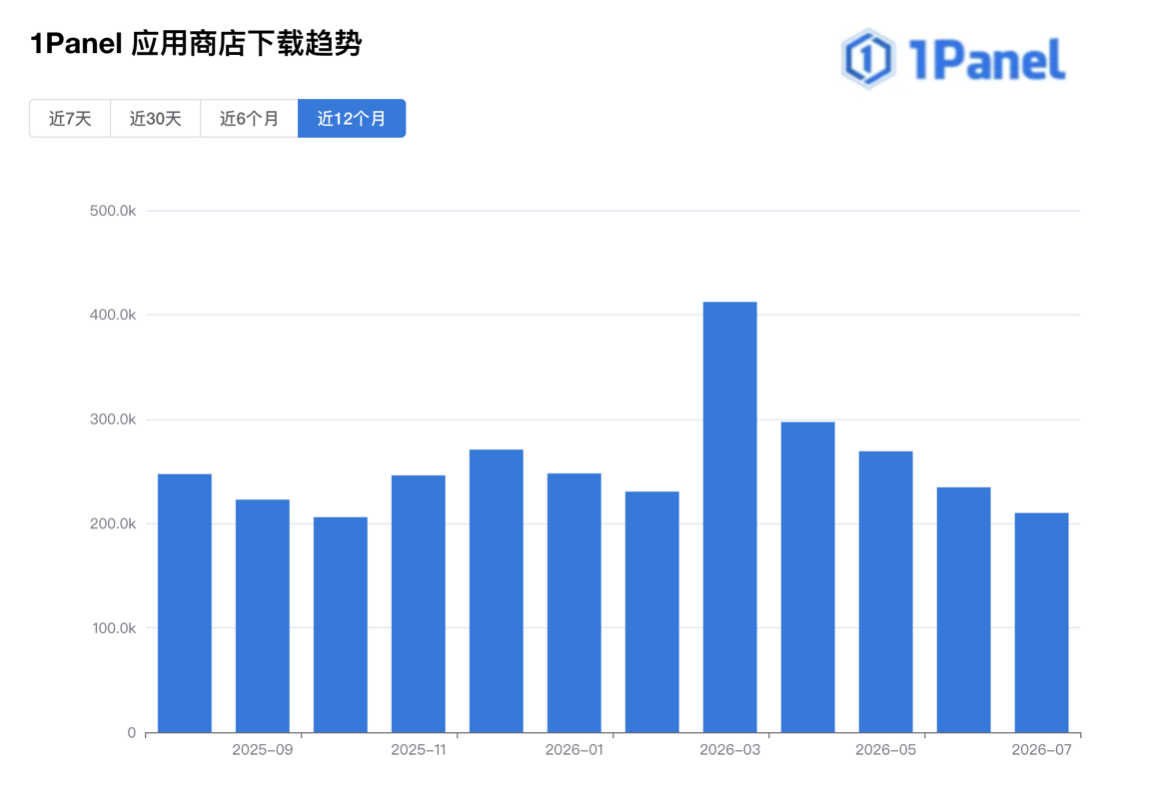Click the 1Panel 应用商店下载趋势 title

196,44
